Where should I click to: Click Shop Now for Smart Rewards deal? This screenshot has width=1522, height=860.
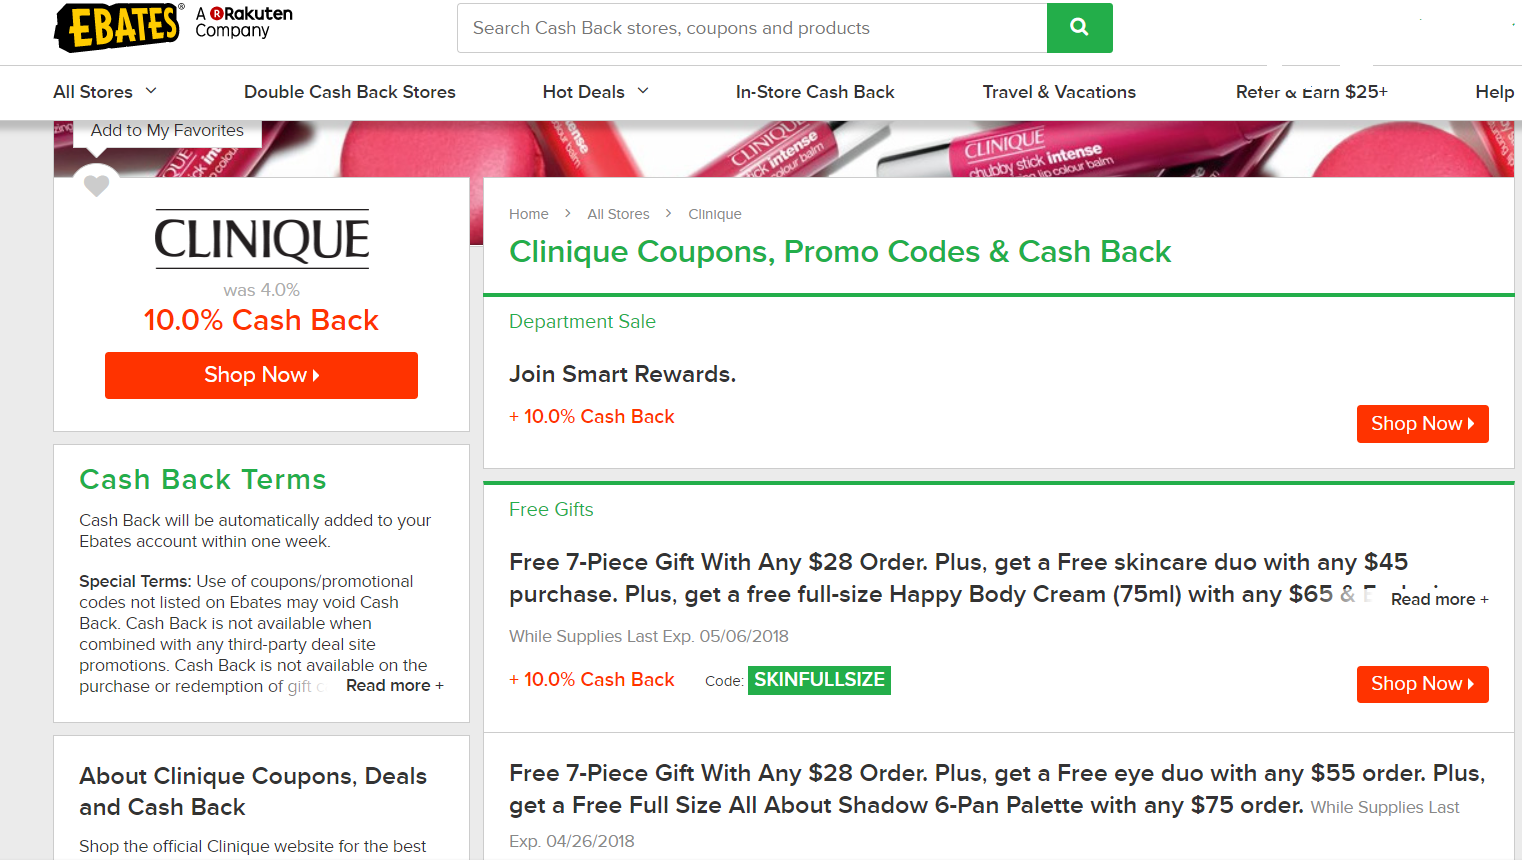pos(1422,424)
